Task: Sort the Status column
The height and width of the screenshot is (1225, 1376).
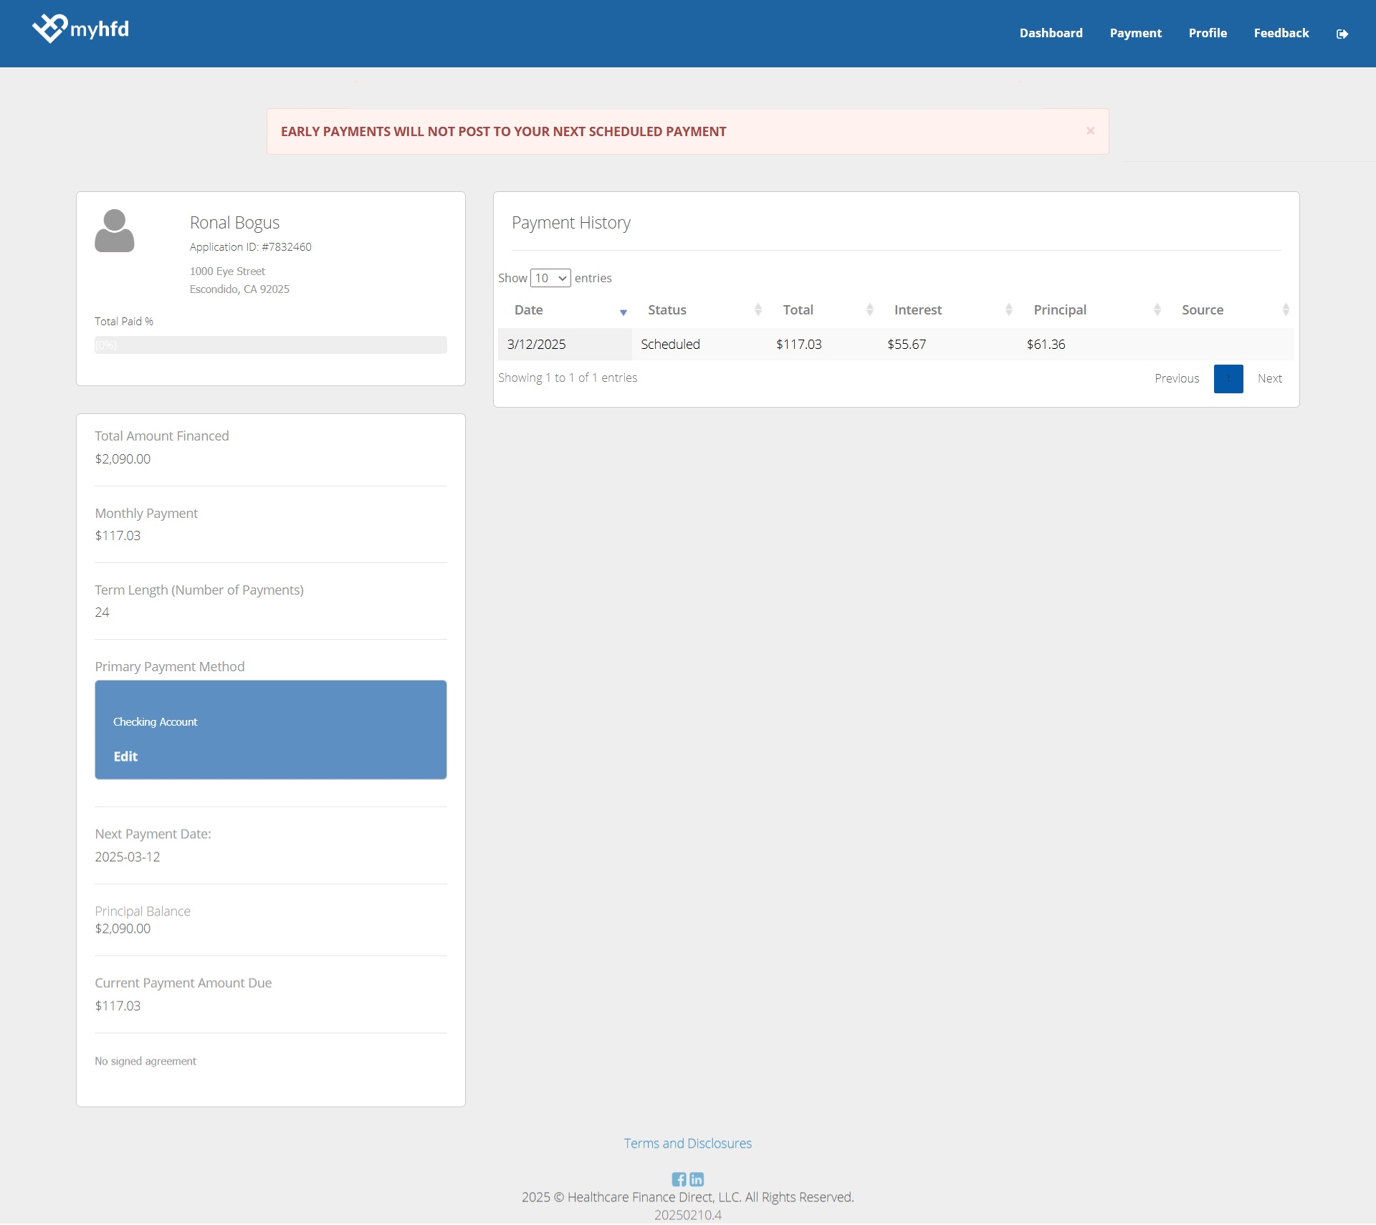Action: point(758,309)
